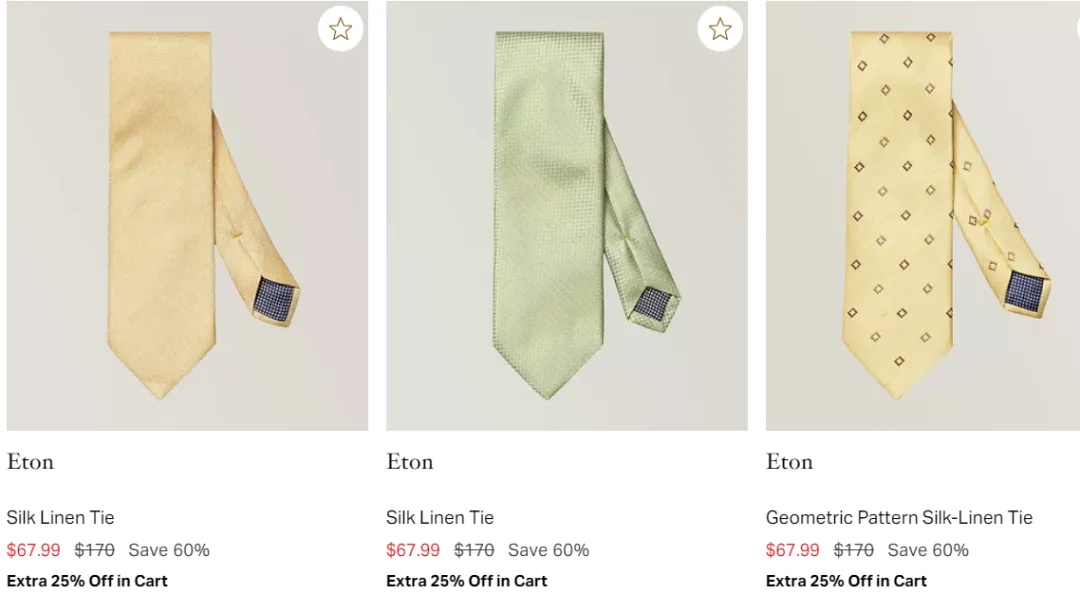Click Extra 25% Off in Cart under yellow tie

click(x=87, y=581)
